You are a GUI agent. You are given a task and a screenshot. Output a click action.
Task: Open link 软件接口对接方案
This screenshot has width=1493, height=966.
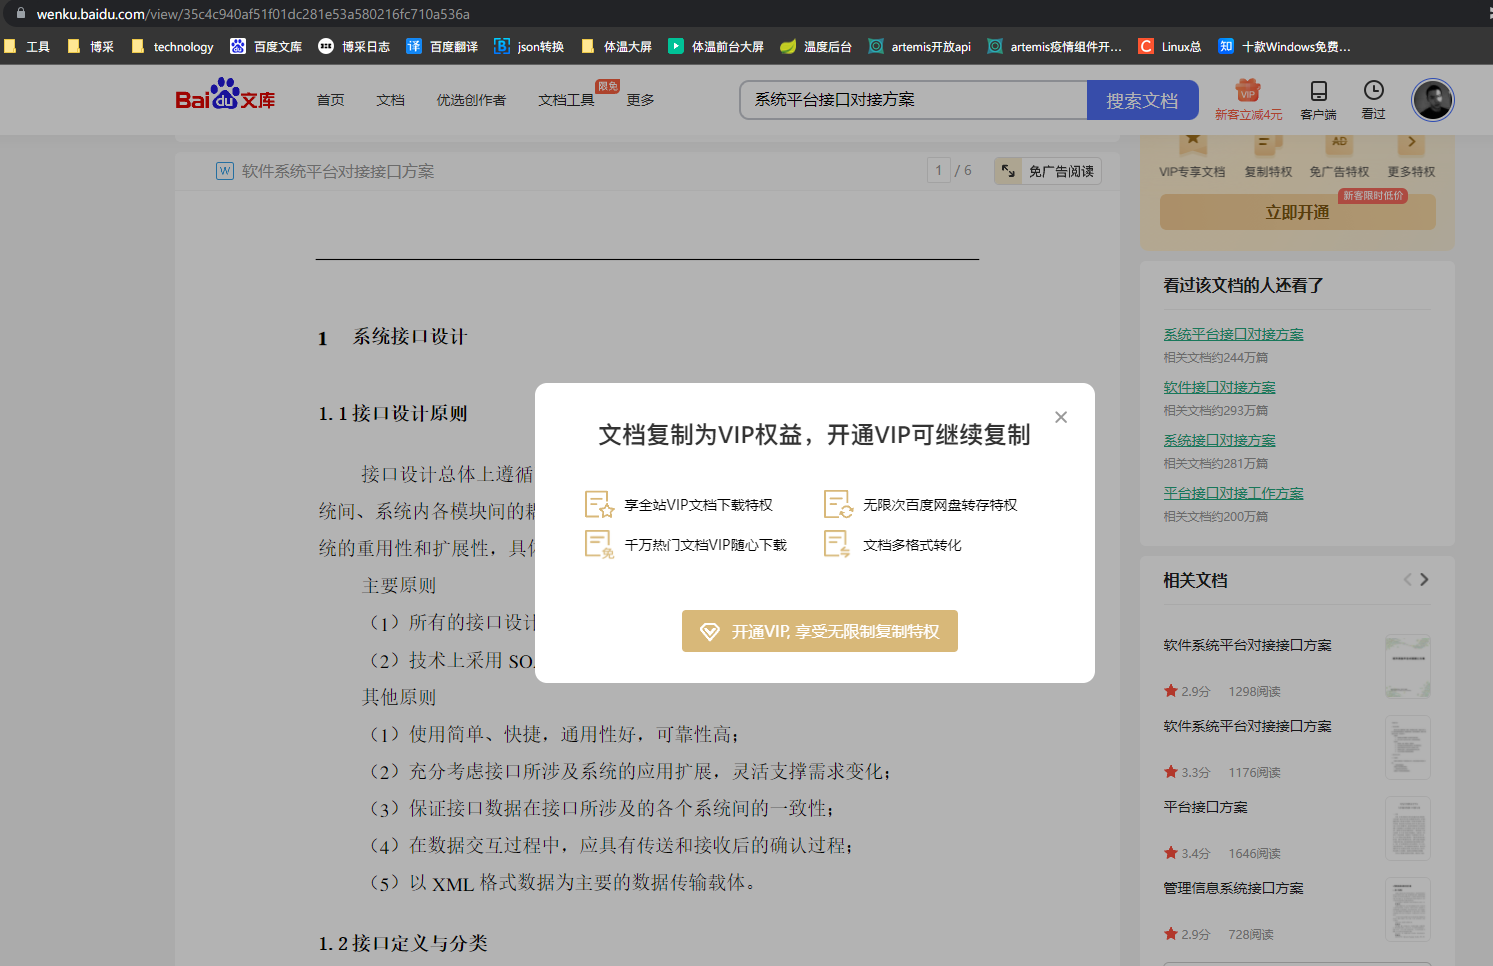(1219, 387)
